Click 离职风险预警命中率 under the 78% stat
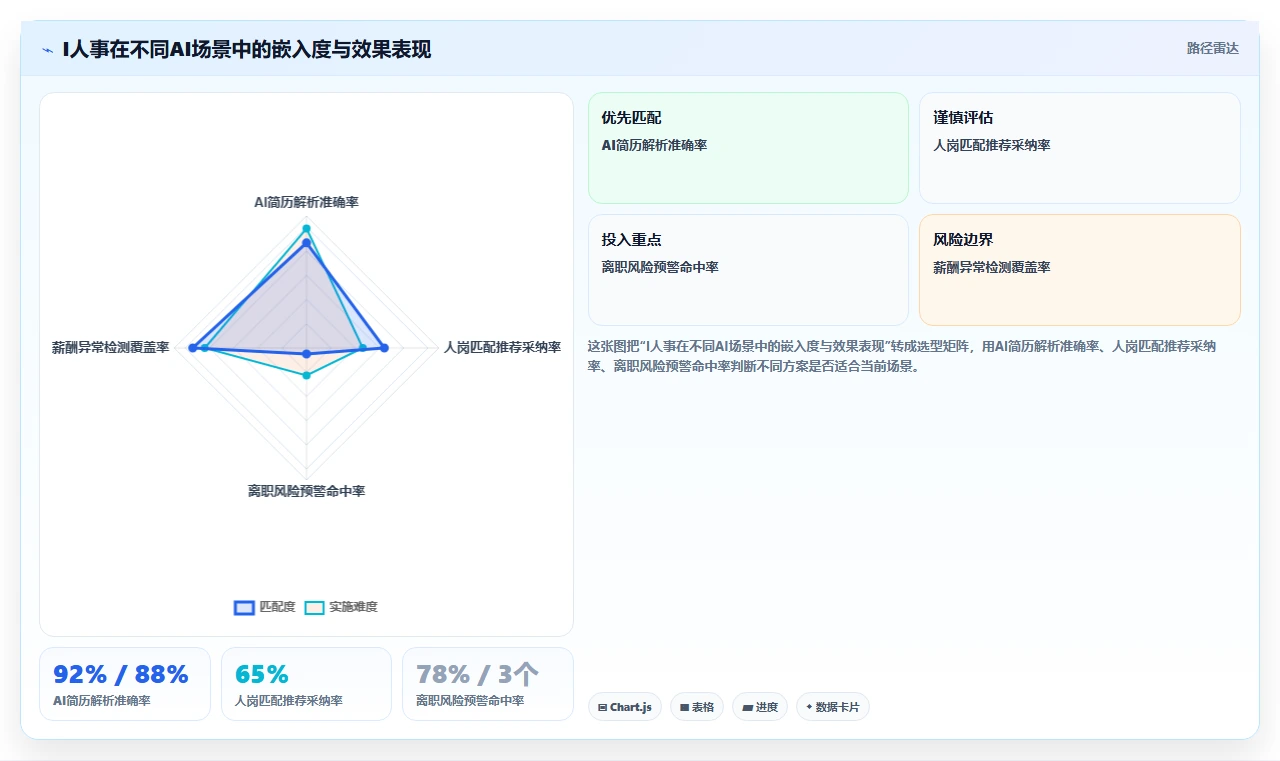 [x=470, y=701]
